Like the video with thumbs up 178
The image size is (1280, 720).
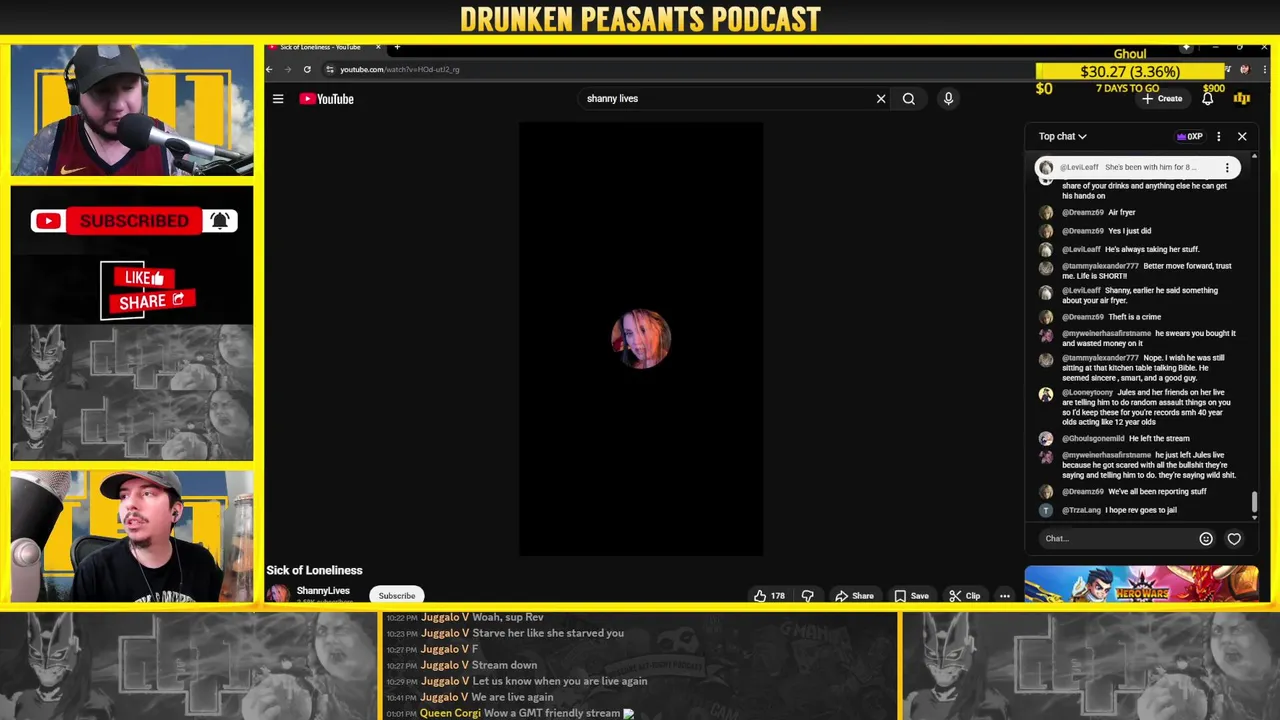pos(770,596)
